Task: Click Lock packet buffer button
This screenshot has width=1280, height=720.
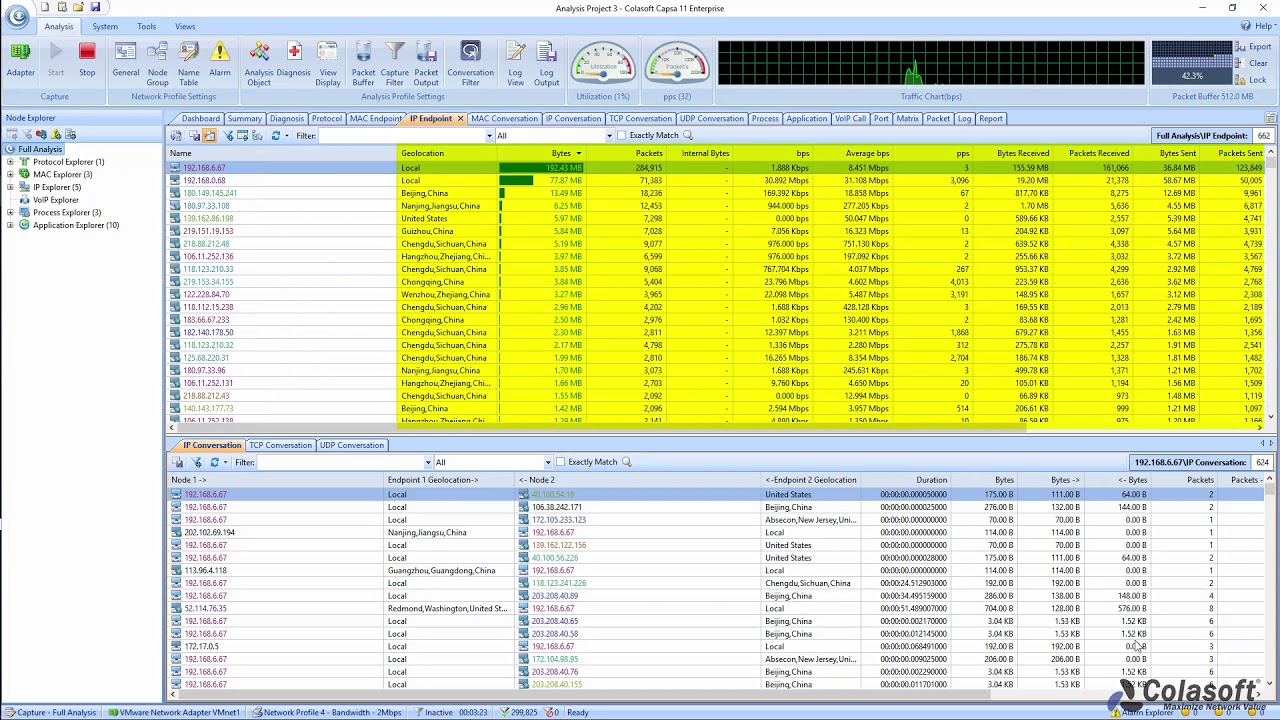Action: coord(1251,80)
